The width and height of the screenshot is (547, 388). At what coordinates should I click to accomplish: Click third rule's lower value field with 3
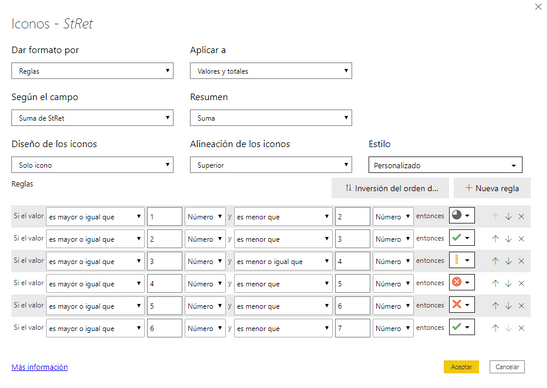[x=165, y=261]
